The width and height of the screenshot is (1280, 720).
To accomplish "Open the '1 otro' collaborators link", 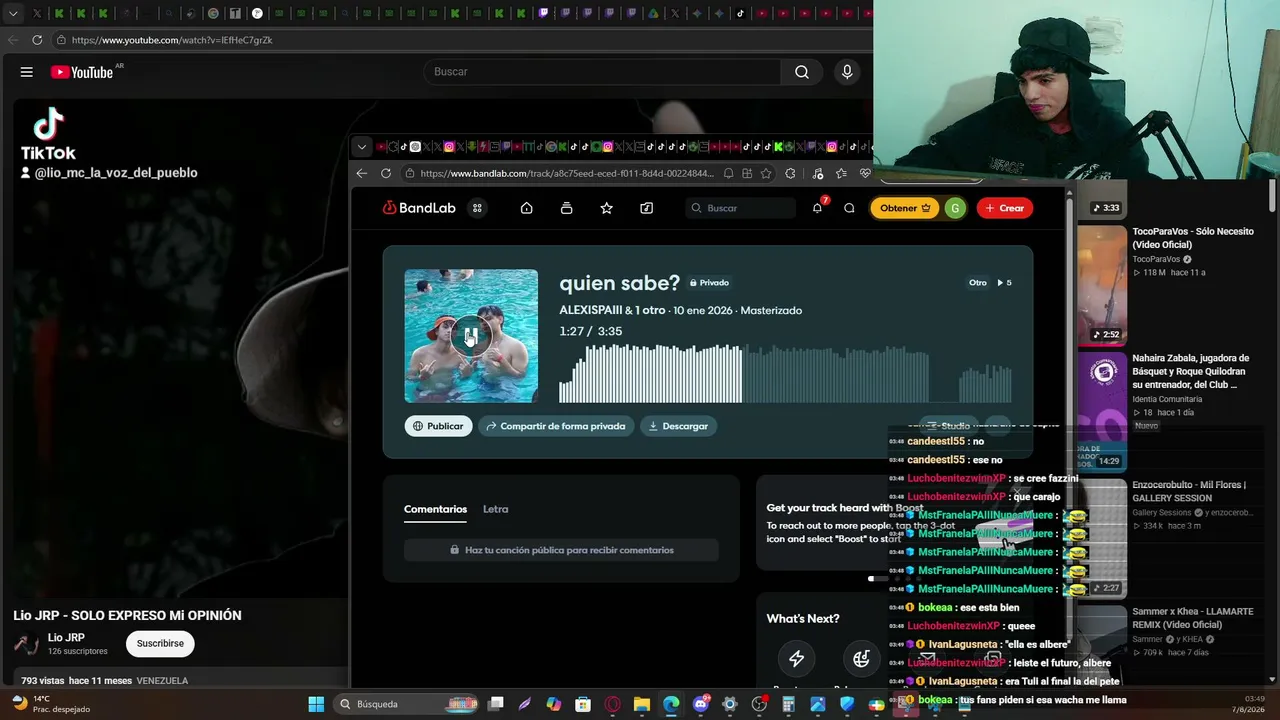I will tap(650, 310).
